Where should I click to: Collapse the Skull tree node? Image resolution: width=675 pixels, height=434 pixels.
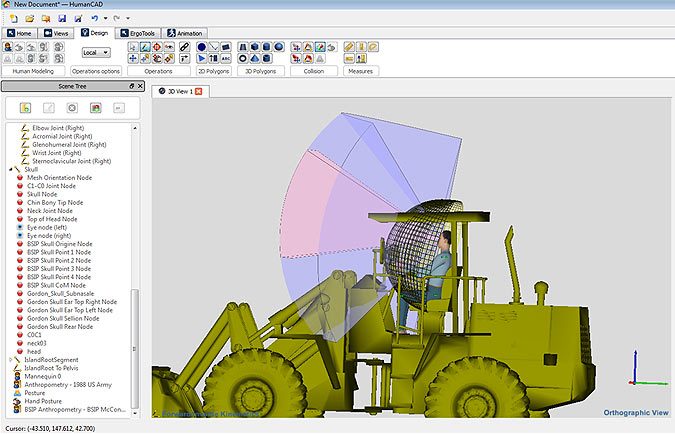click(x=11, y=169)
